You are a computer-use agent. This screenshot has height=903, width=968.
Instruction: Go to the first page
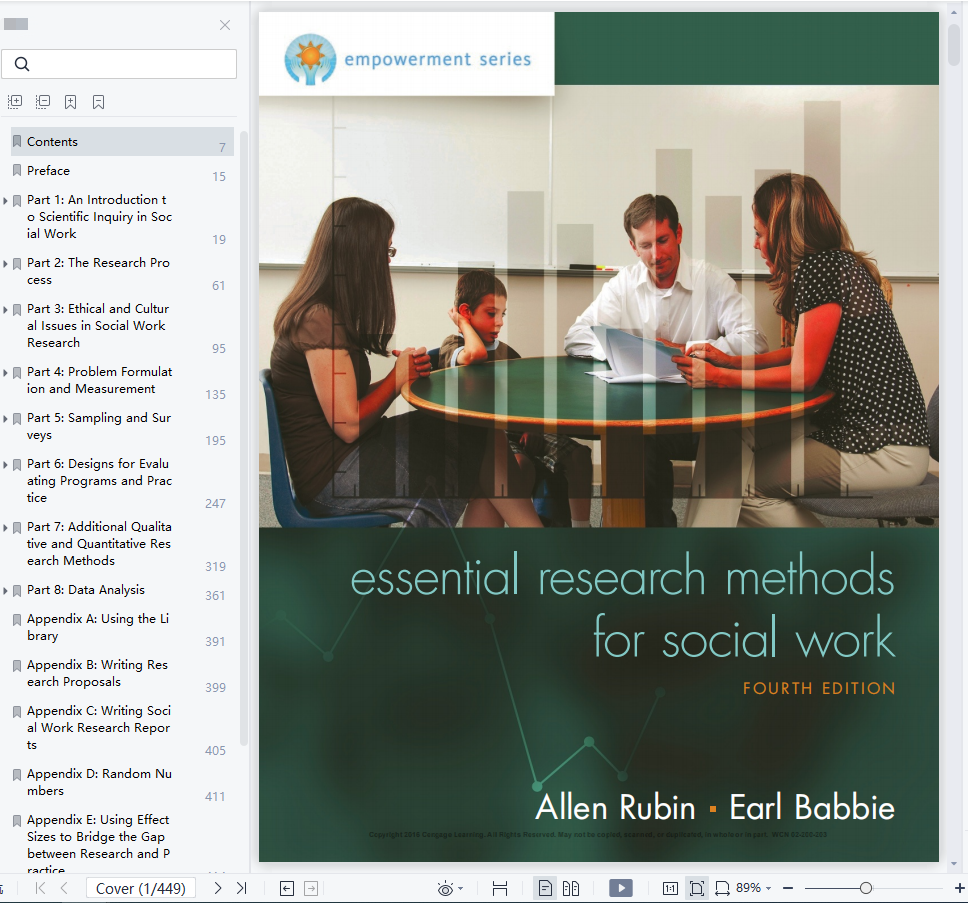point(41,888)
